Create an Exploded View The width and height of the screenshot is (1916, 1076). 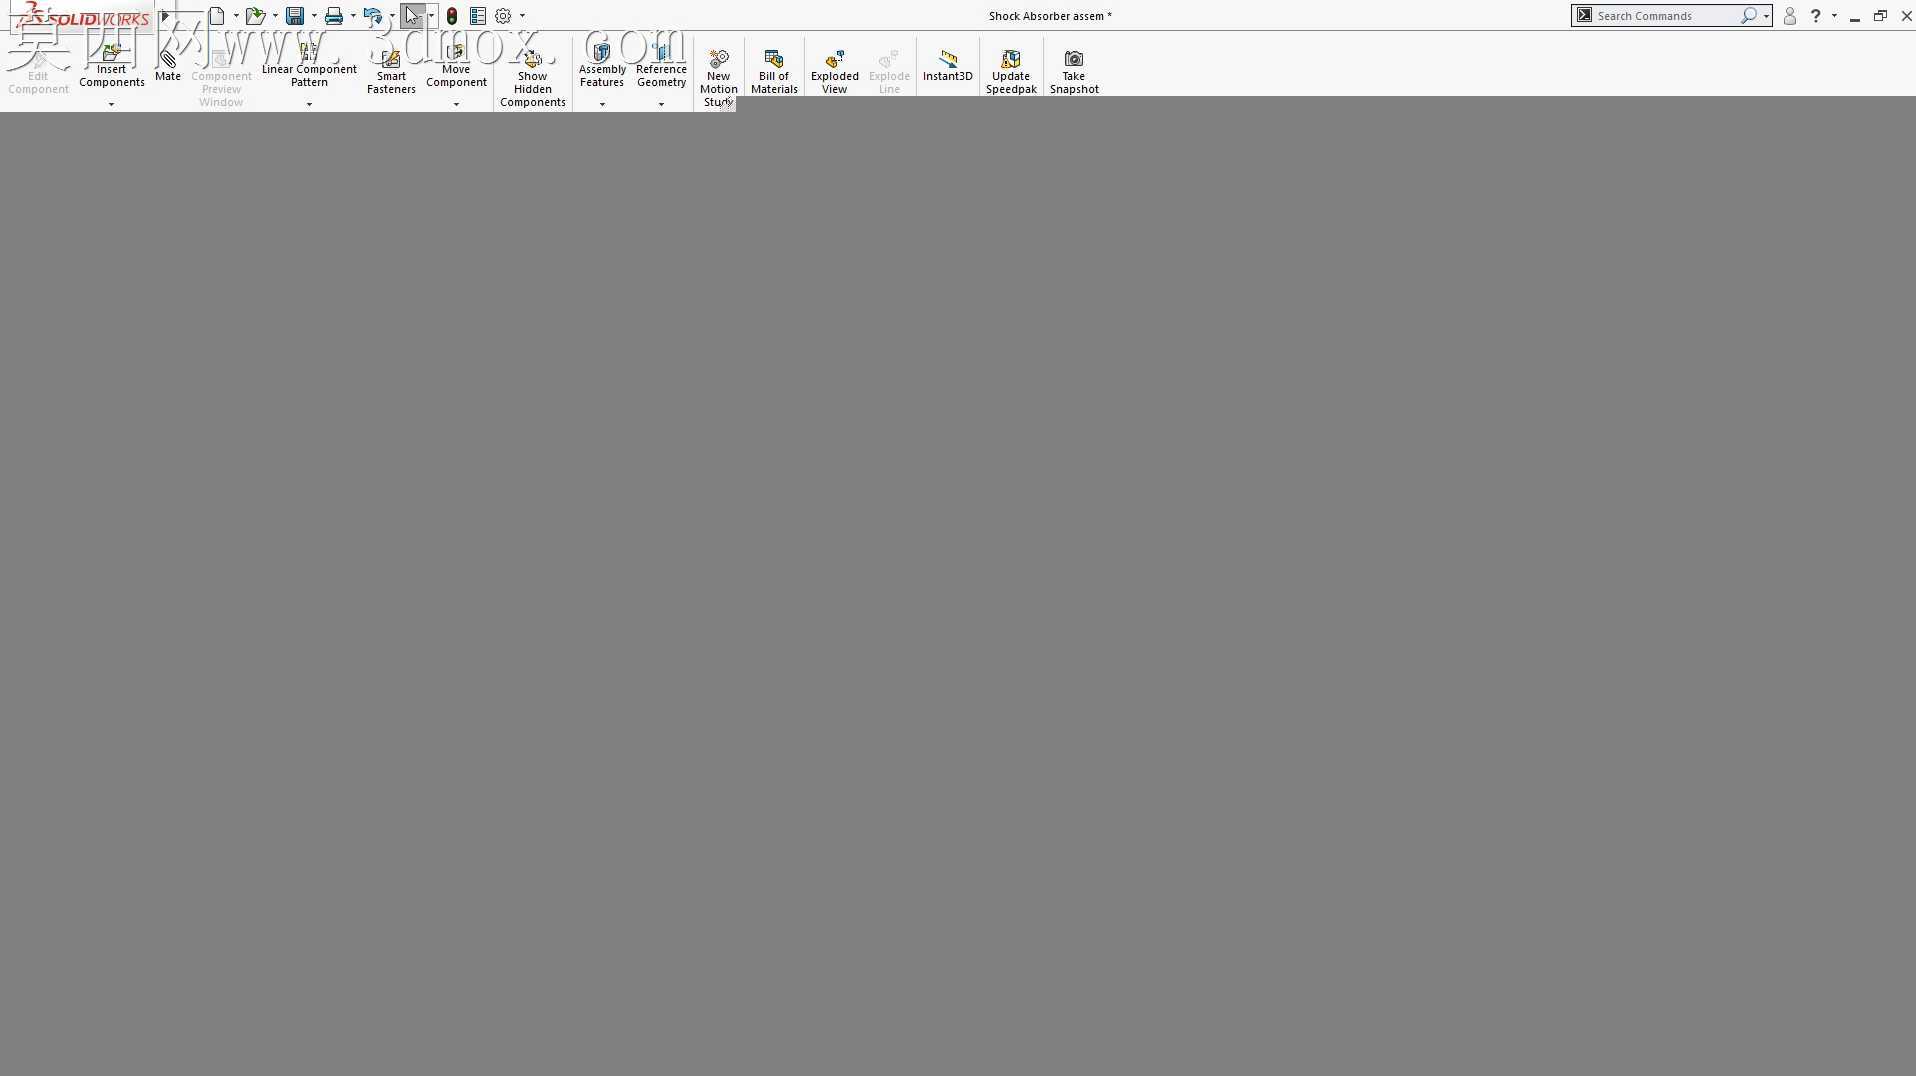click(834, 72)
